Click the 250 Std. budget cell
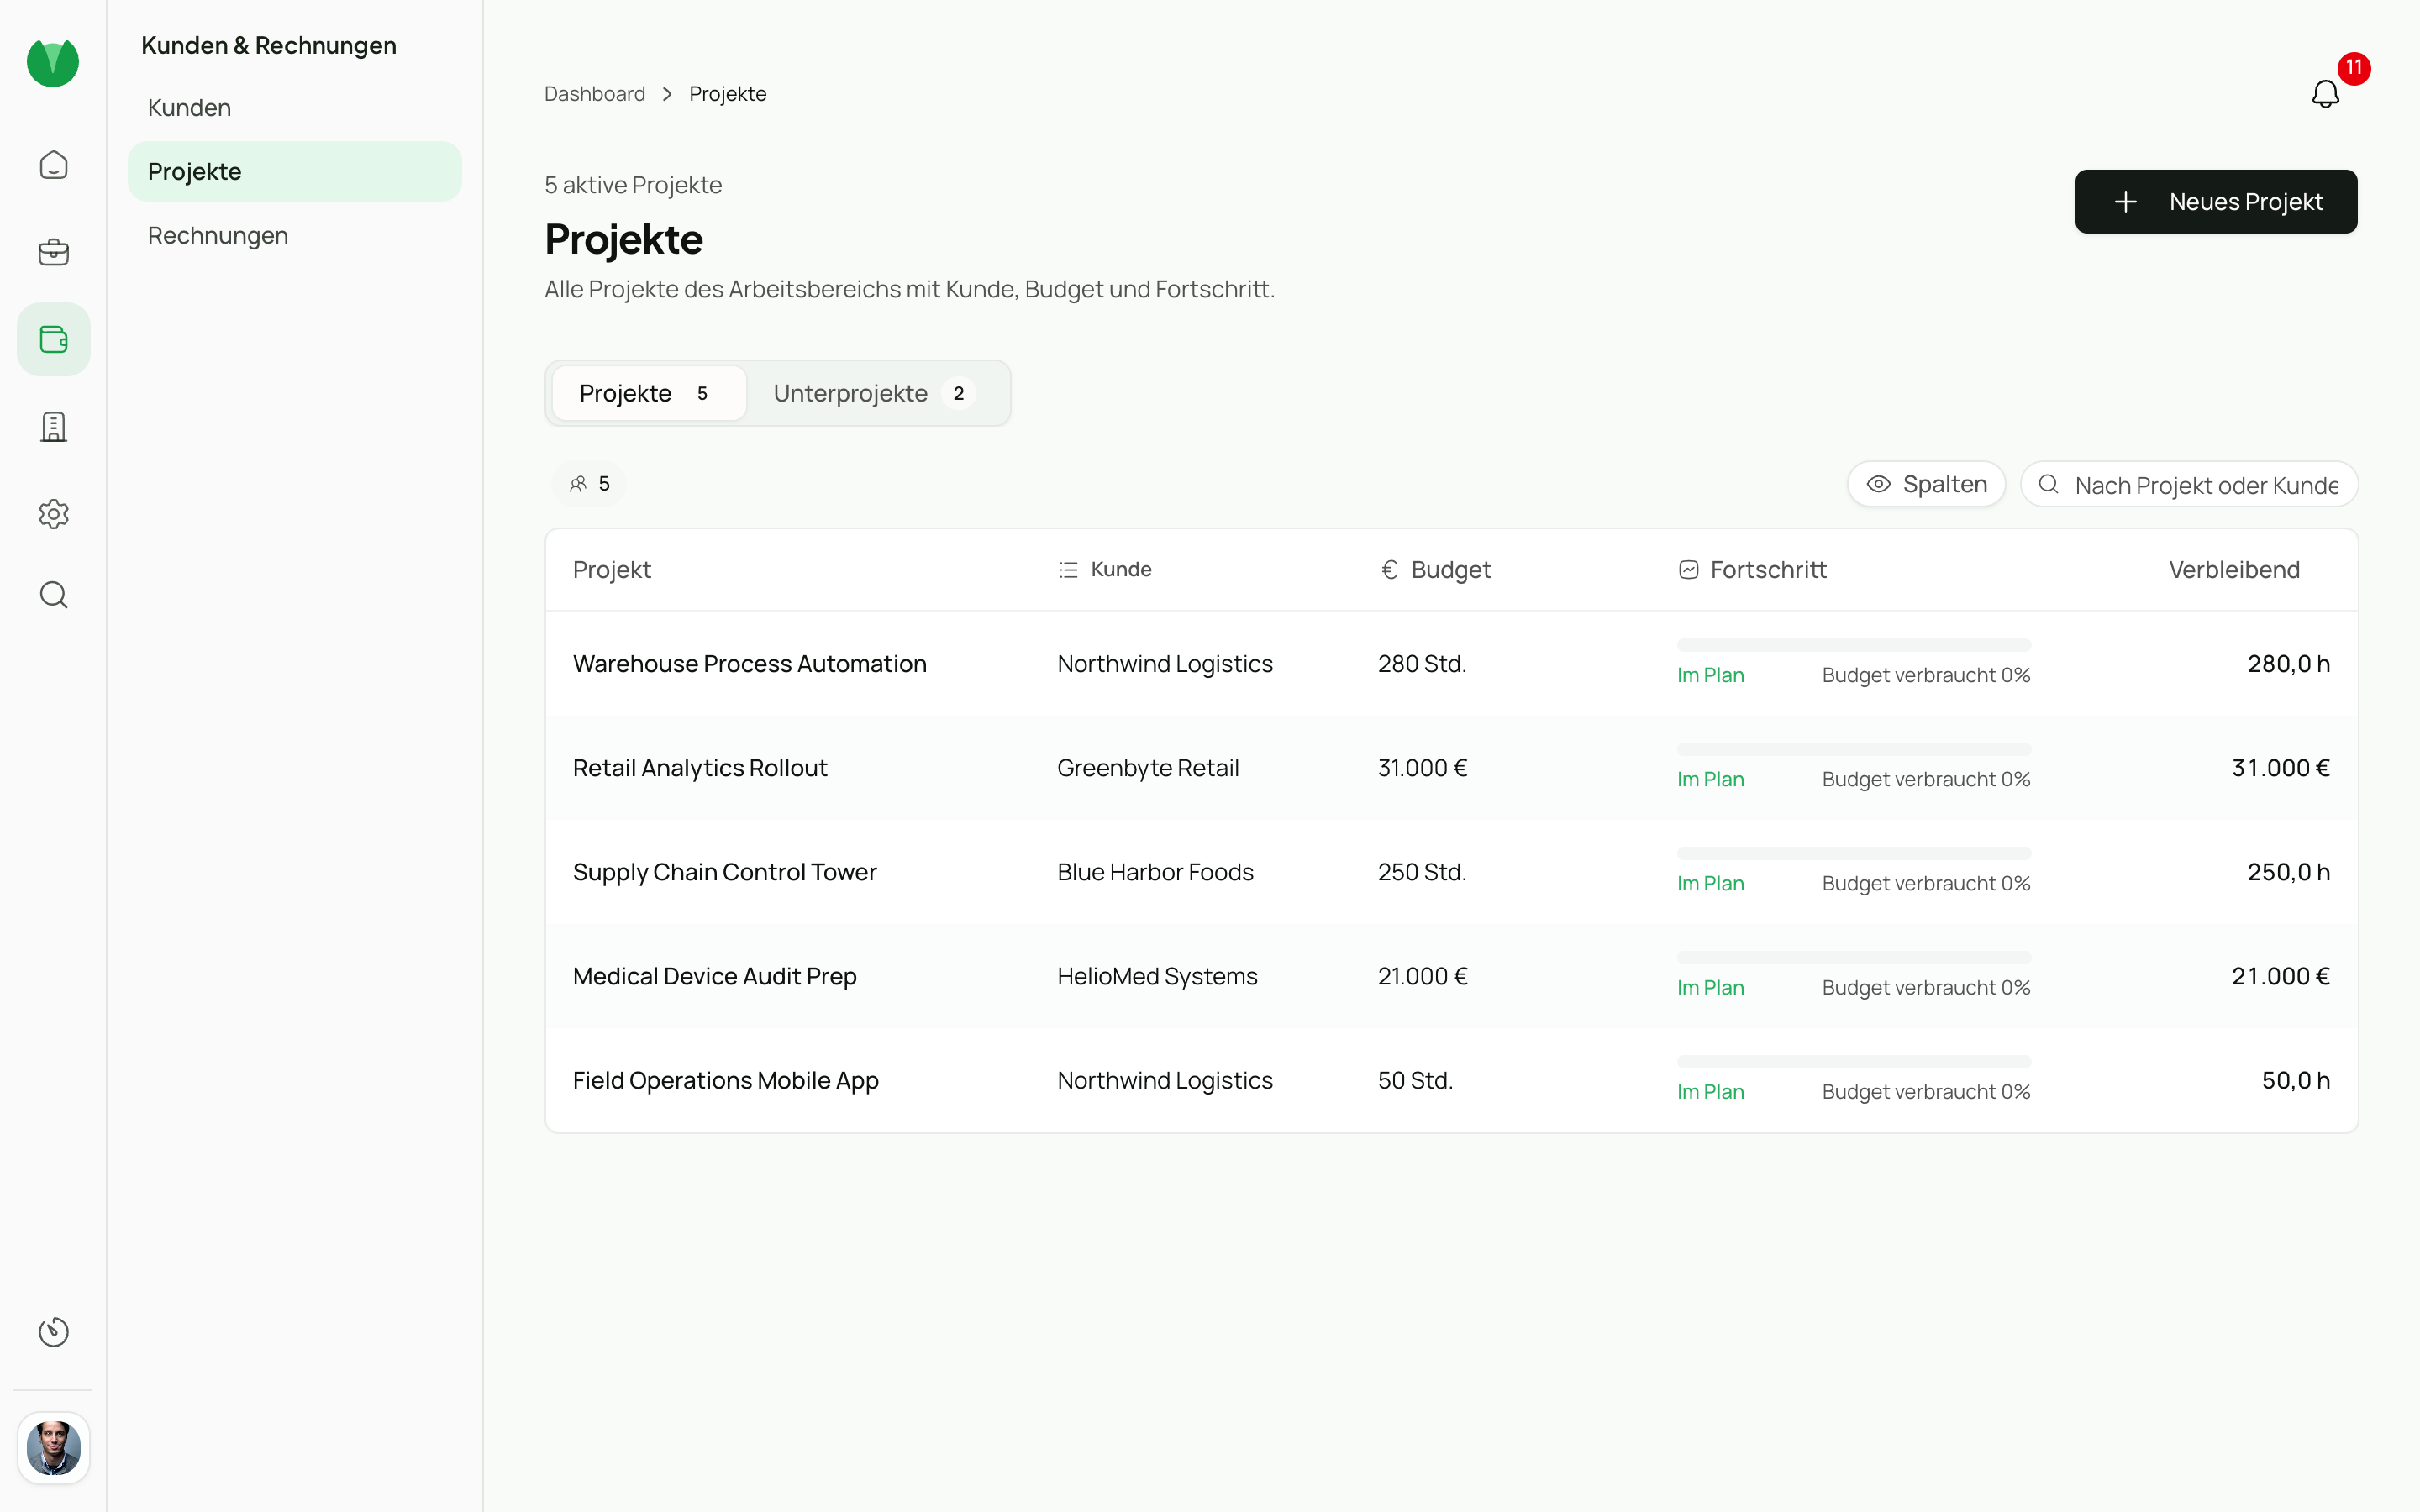 click(x=1422, y=872)
